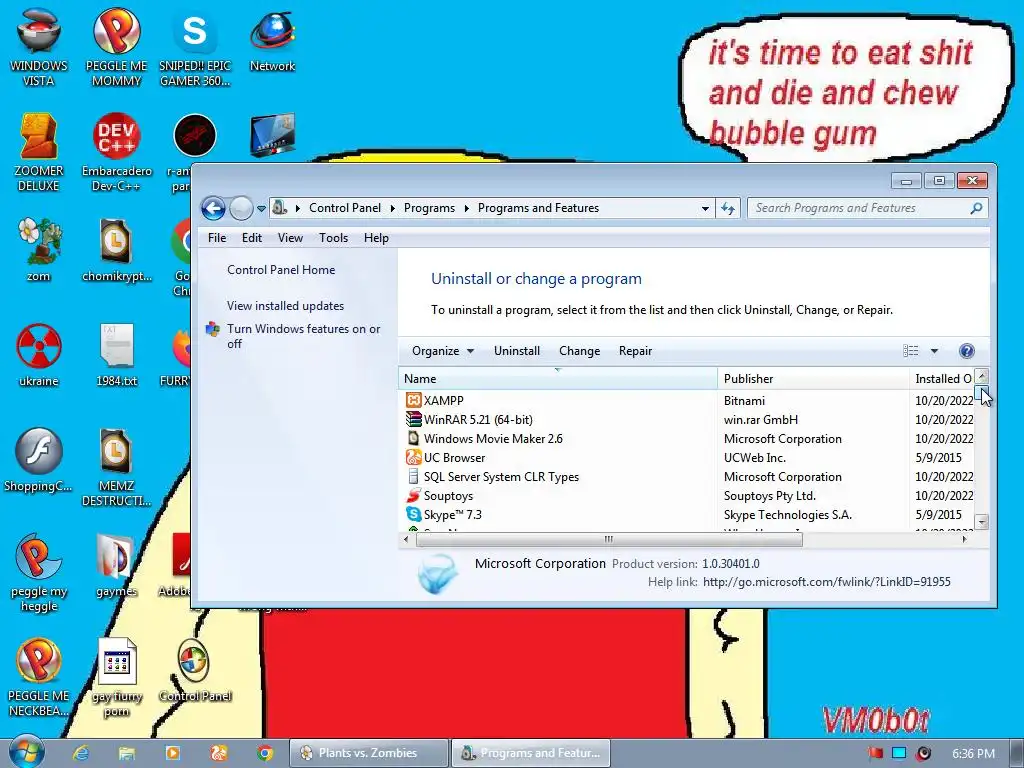Click the Repair toolbar button
Image resolution: width=1024 pixels, height=768 pixels.
(x=635, y=351)
